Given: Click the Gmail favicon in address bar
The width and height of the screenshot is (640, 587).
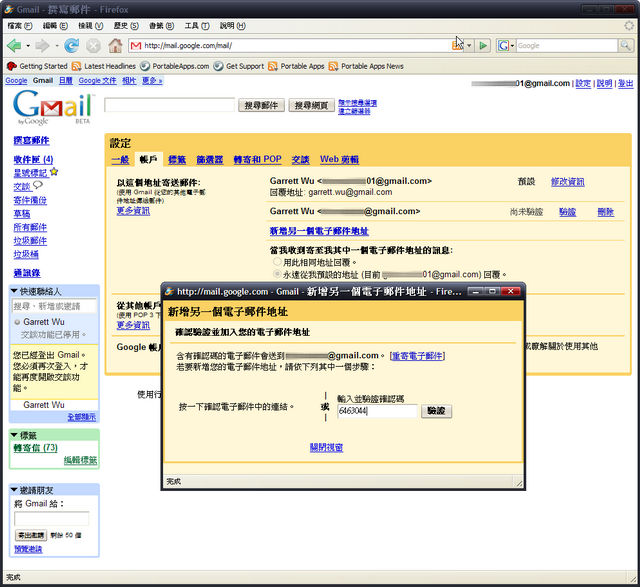Looking at the screenshot, I should pos(136,46).
